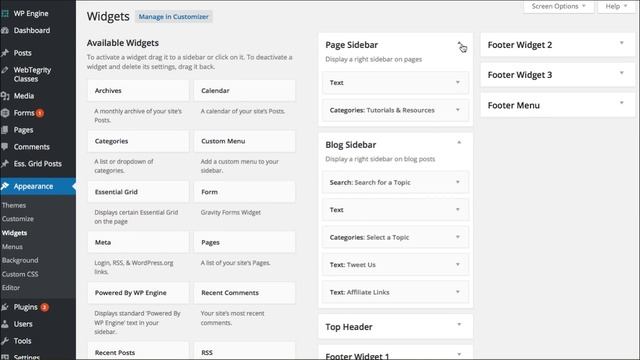Select the Powered By WP Engine widget
Screen dimensions: 640x360
click(138, 293)
